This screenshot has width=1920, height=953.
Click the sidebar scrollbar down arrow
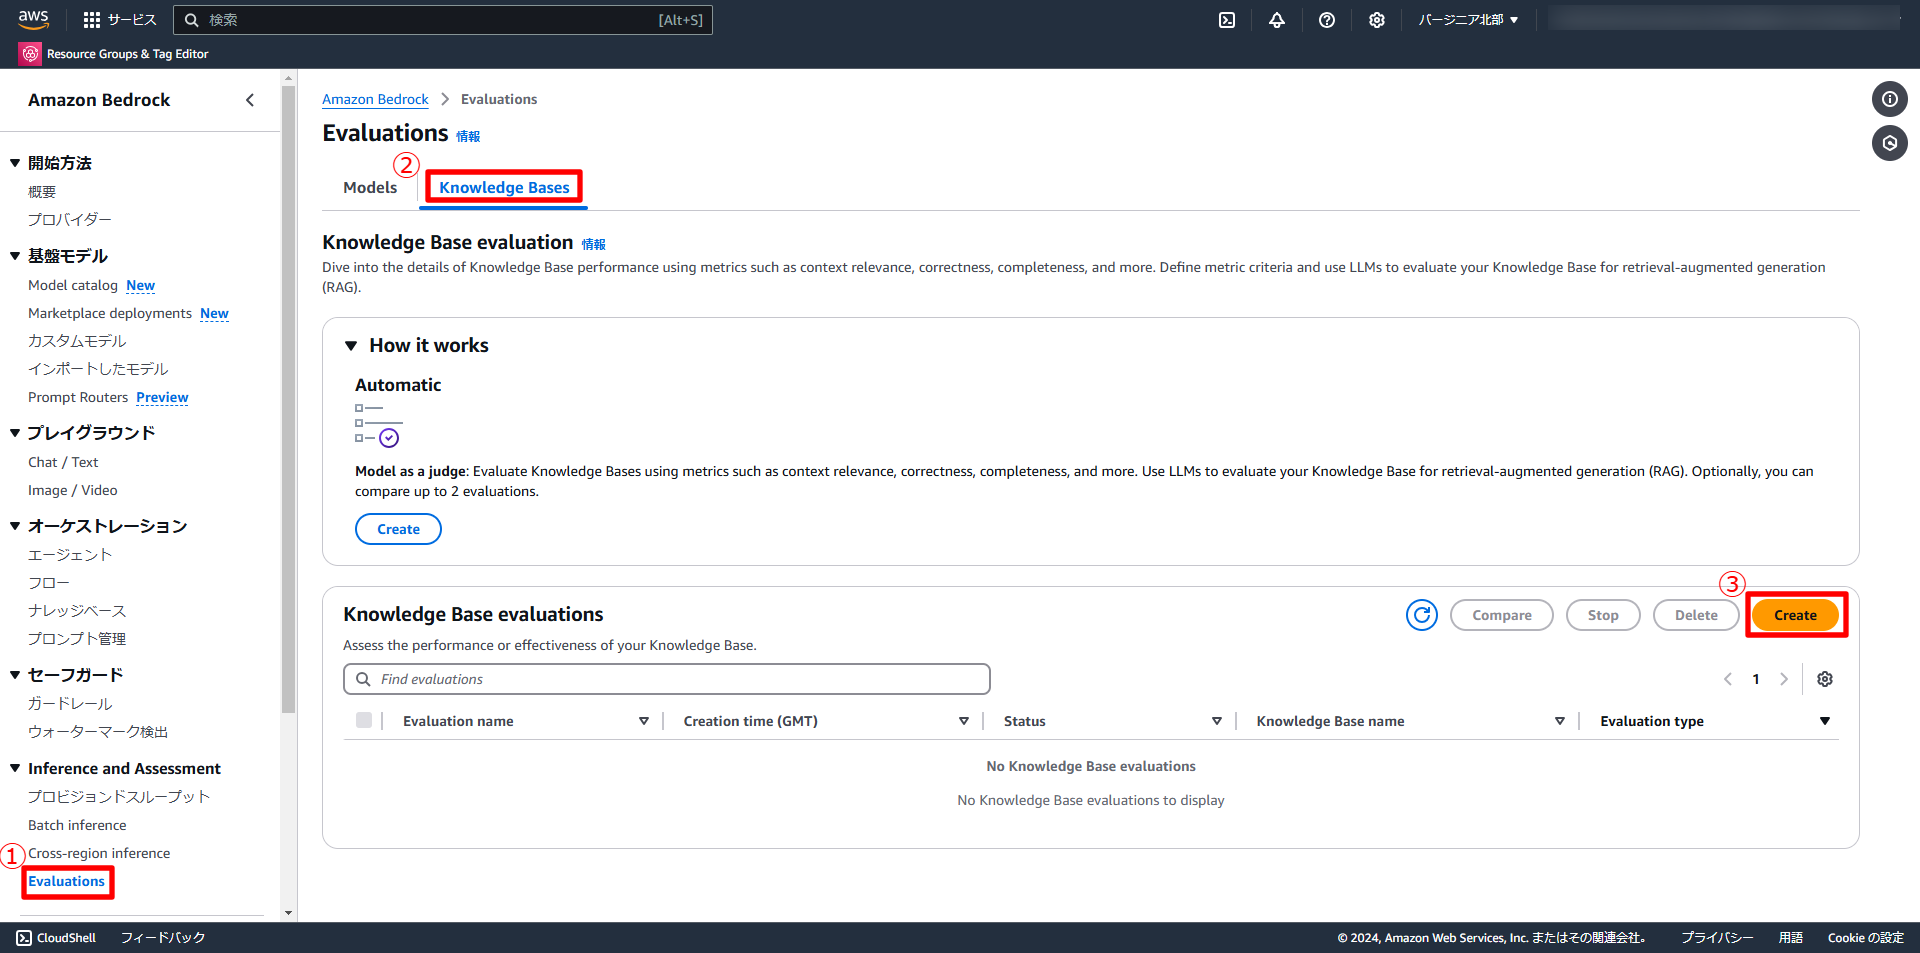pos(288,913)
